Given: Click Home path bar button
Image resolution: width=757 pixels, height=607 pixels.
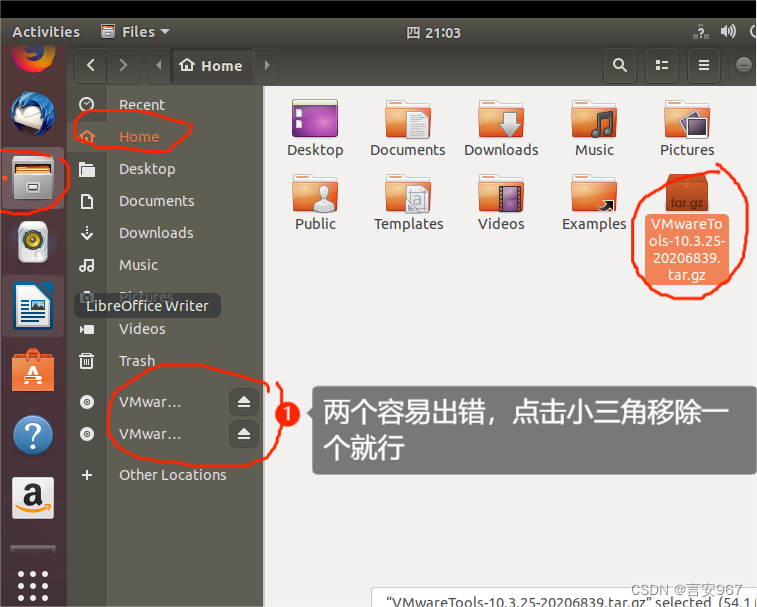Looking at the screenshot, I should pyautogui.click(x=211, y=65).
